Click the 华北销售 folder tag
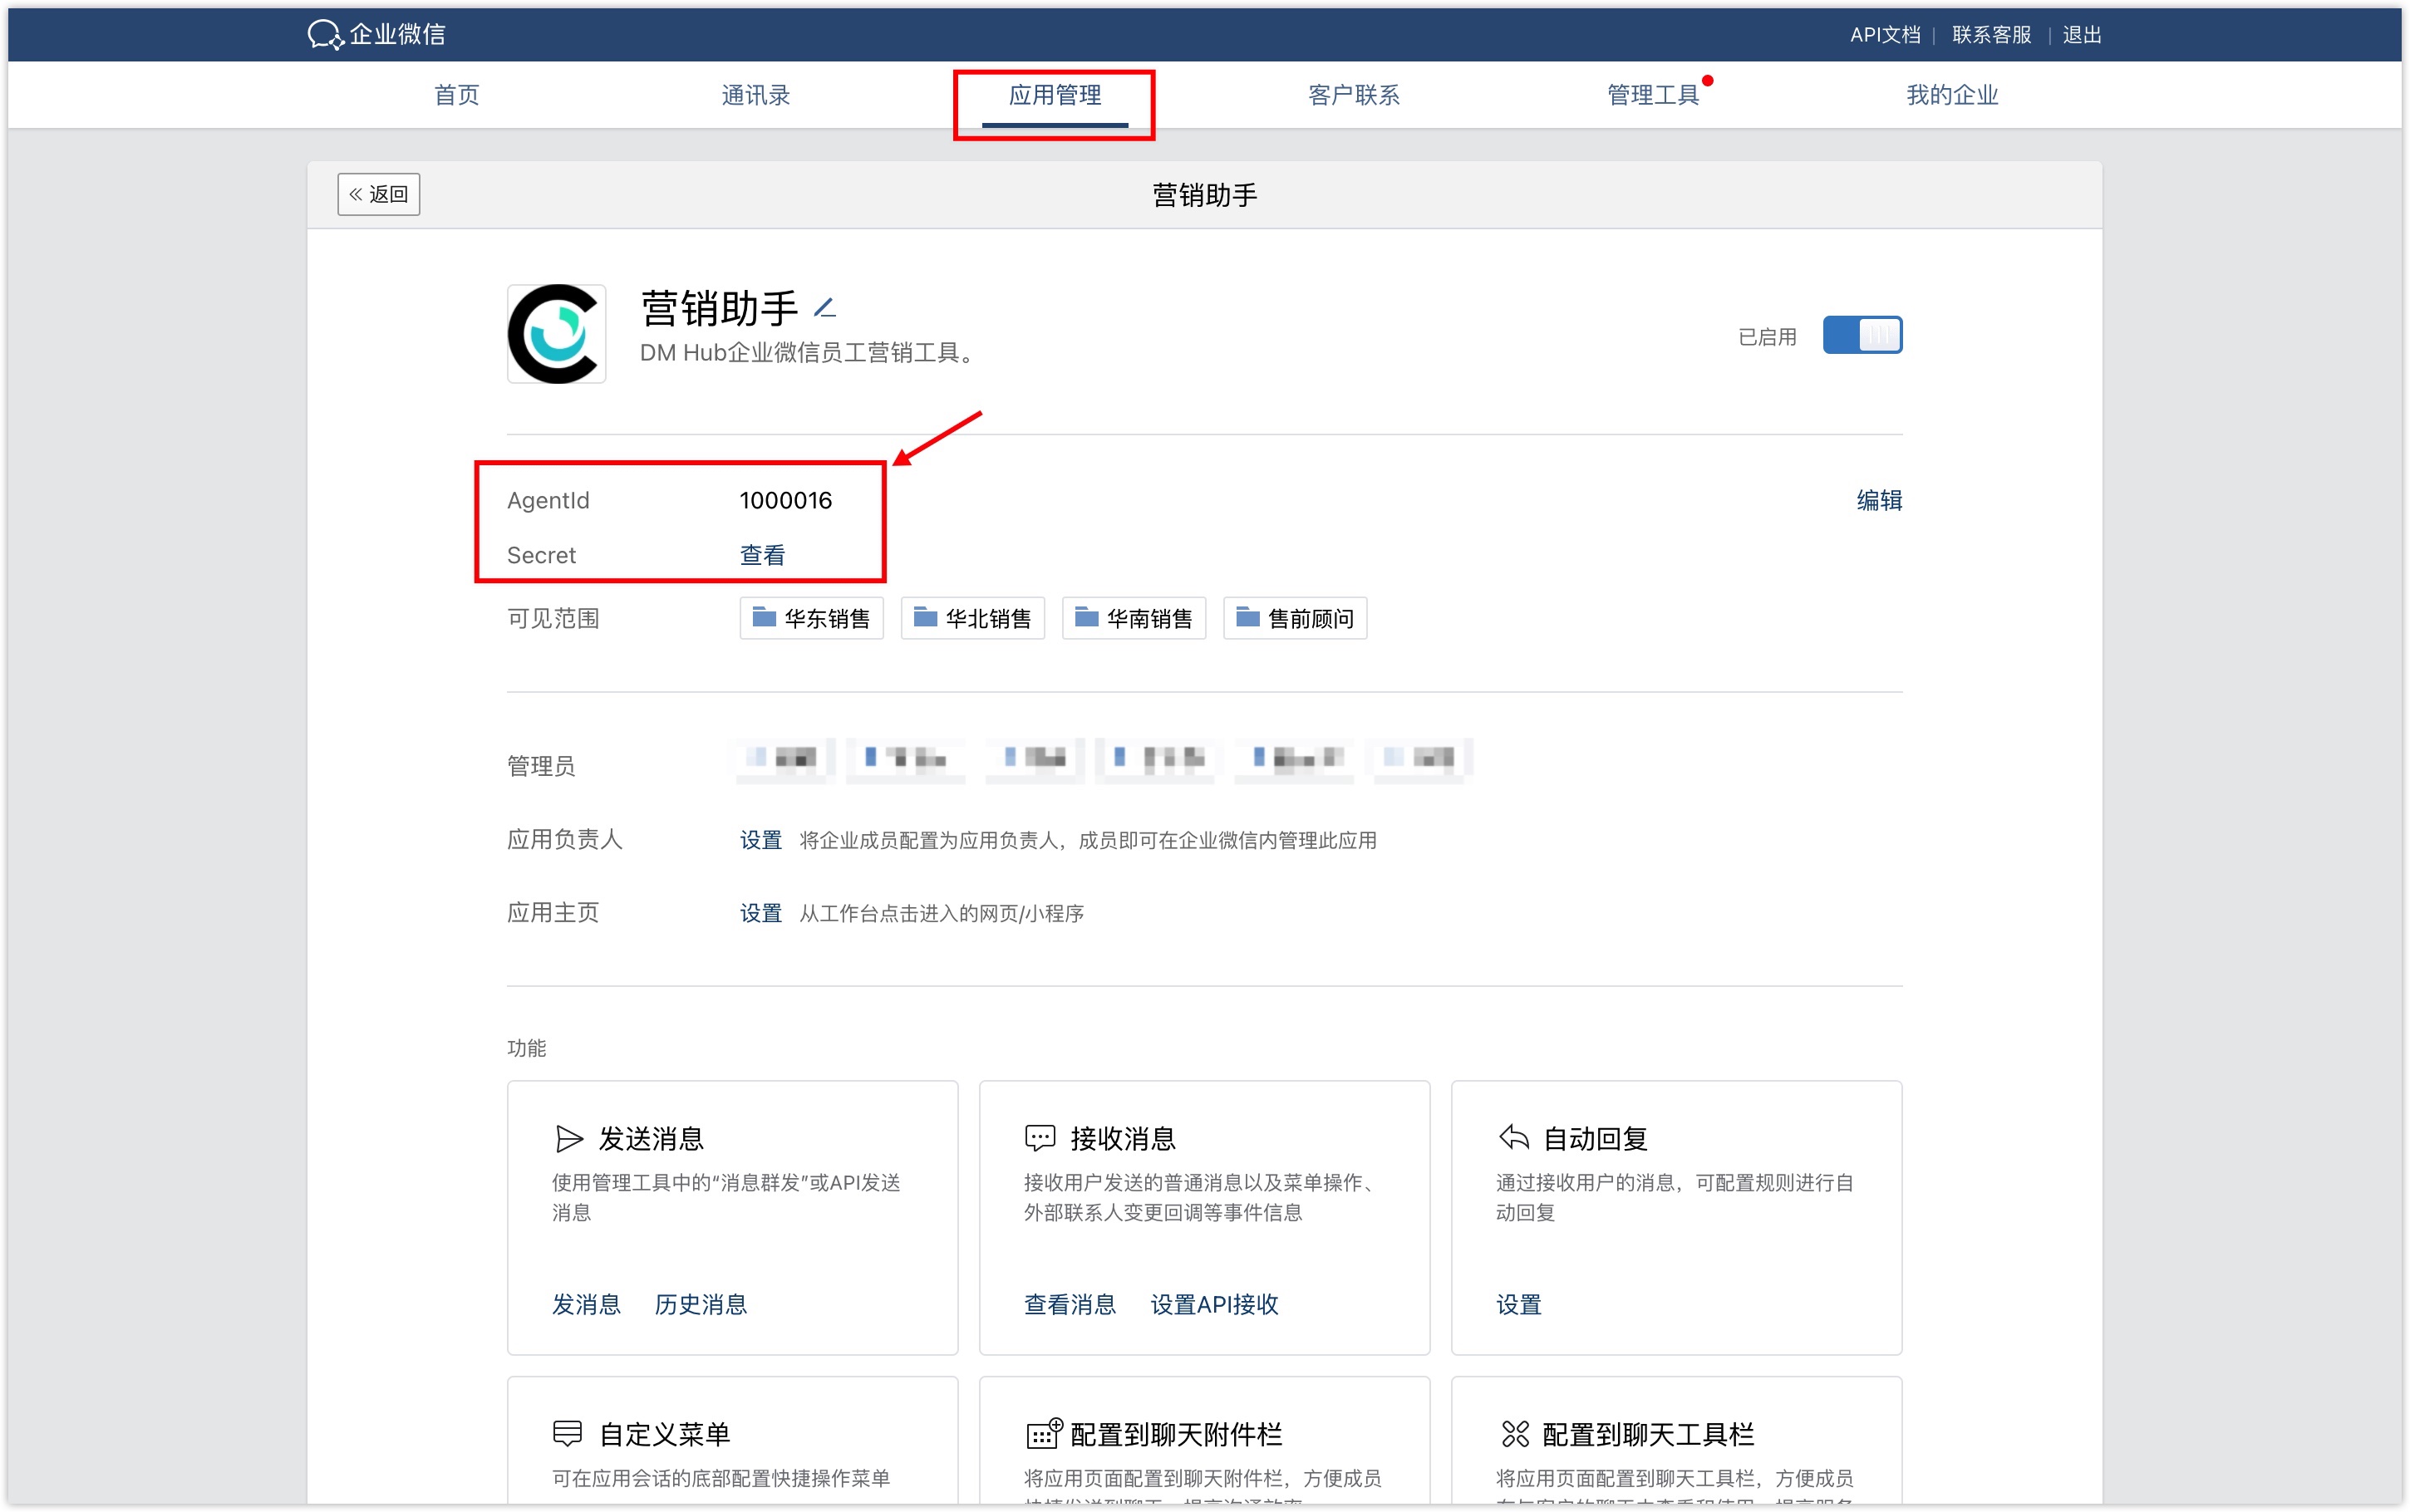Image resolution: width=2410 pixels, height=1512 pixels. [x=972, y=618]
